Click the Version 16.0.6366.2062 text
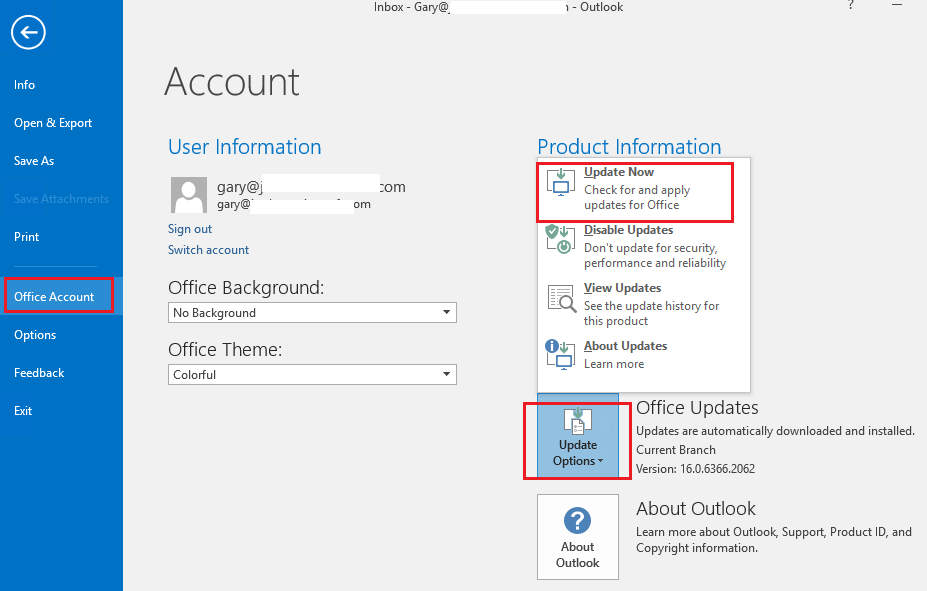927x591 pixels. [695, 469]
